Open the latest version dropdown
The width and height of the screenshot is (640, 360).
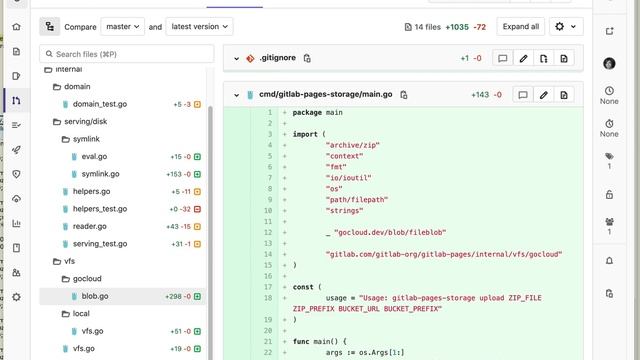point(199,27)
